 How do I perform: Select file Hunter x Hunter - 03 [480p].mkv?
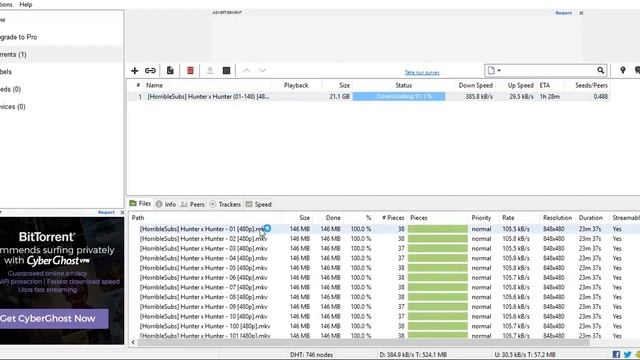pyautogui.click(x=203, y=249)
